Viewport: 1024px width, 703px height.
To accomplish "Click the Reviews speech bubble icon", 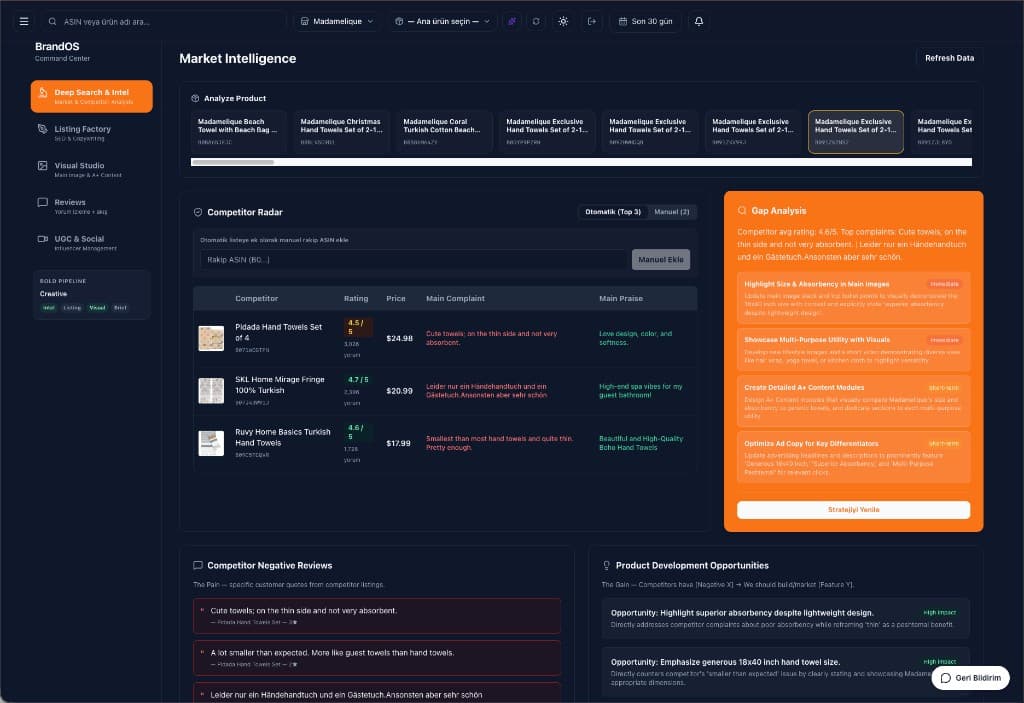I will [42, 203].
